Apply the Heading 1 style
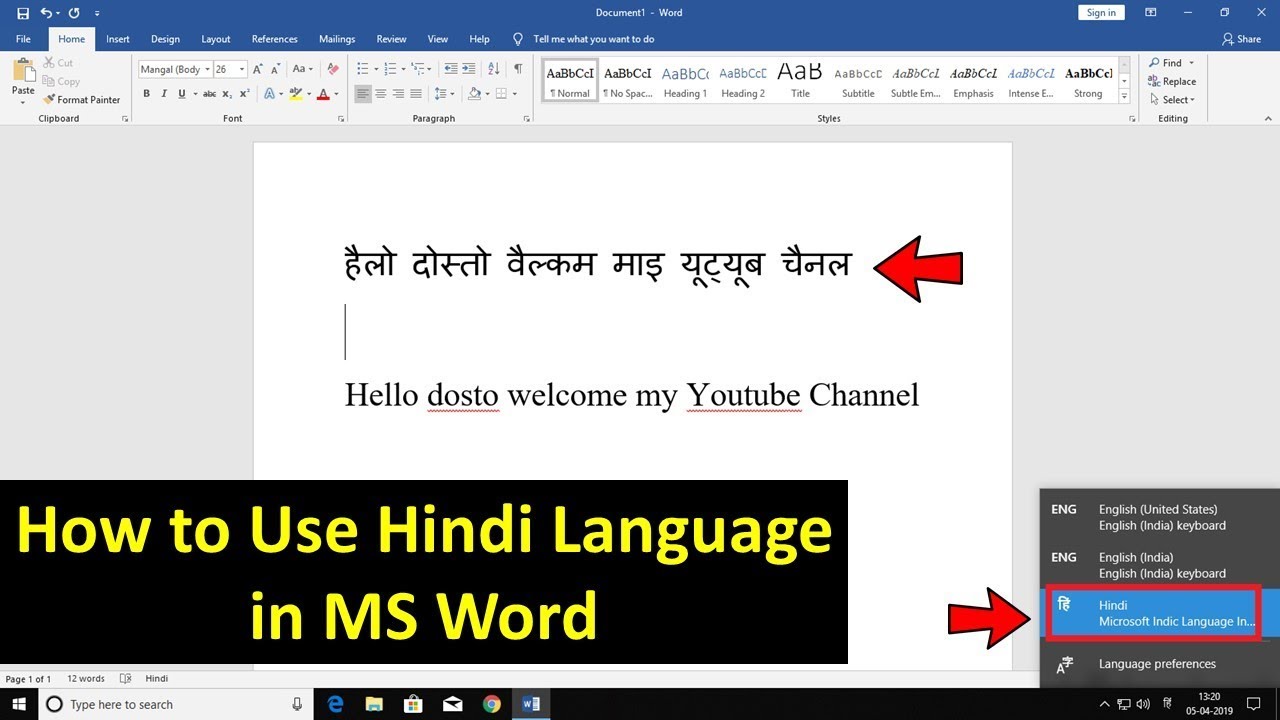1280x720 pixels. point(685,81)
